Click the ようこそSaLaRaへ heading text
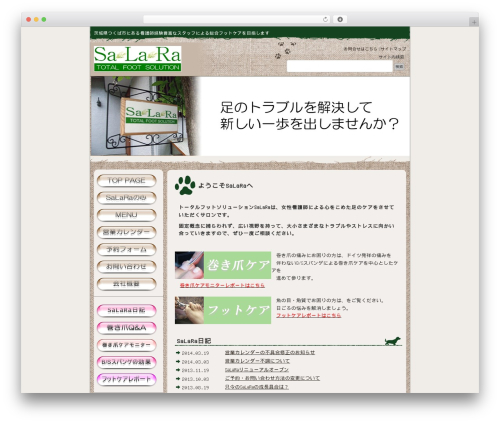Screen dimensions: 500x423 pos(225,186)
